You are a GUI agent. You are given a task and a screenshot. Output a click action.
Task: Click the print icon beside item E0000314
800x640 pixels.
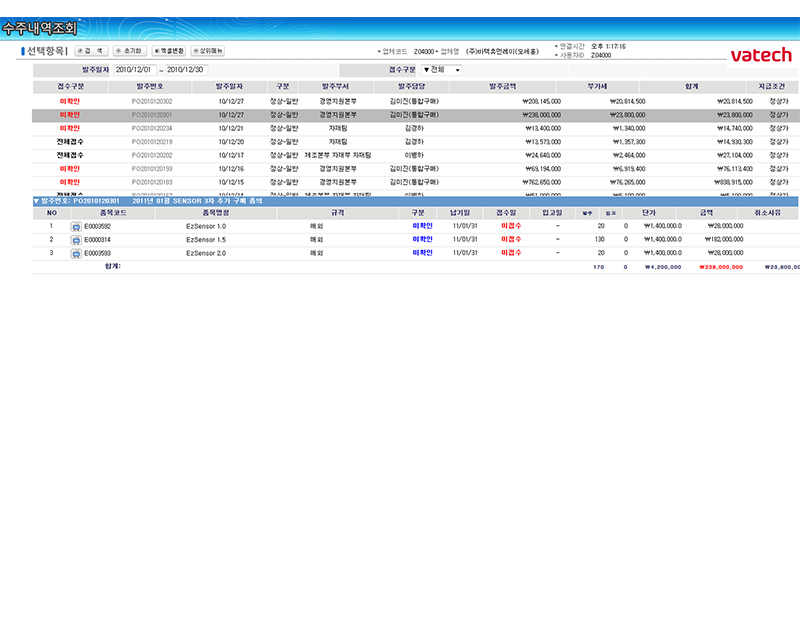tap(76, 240)
